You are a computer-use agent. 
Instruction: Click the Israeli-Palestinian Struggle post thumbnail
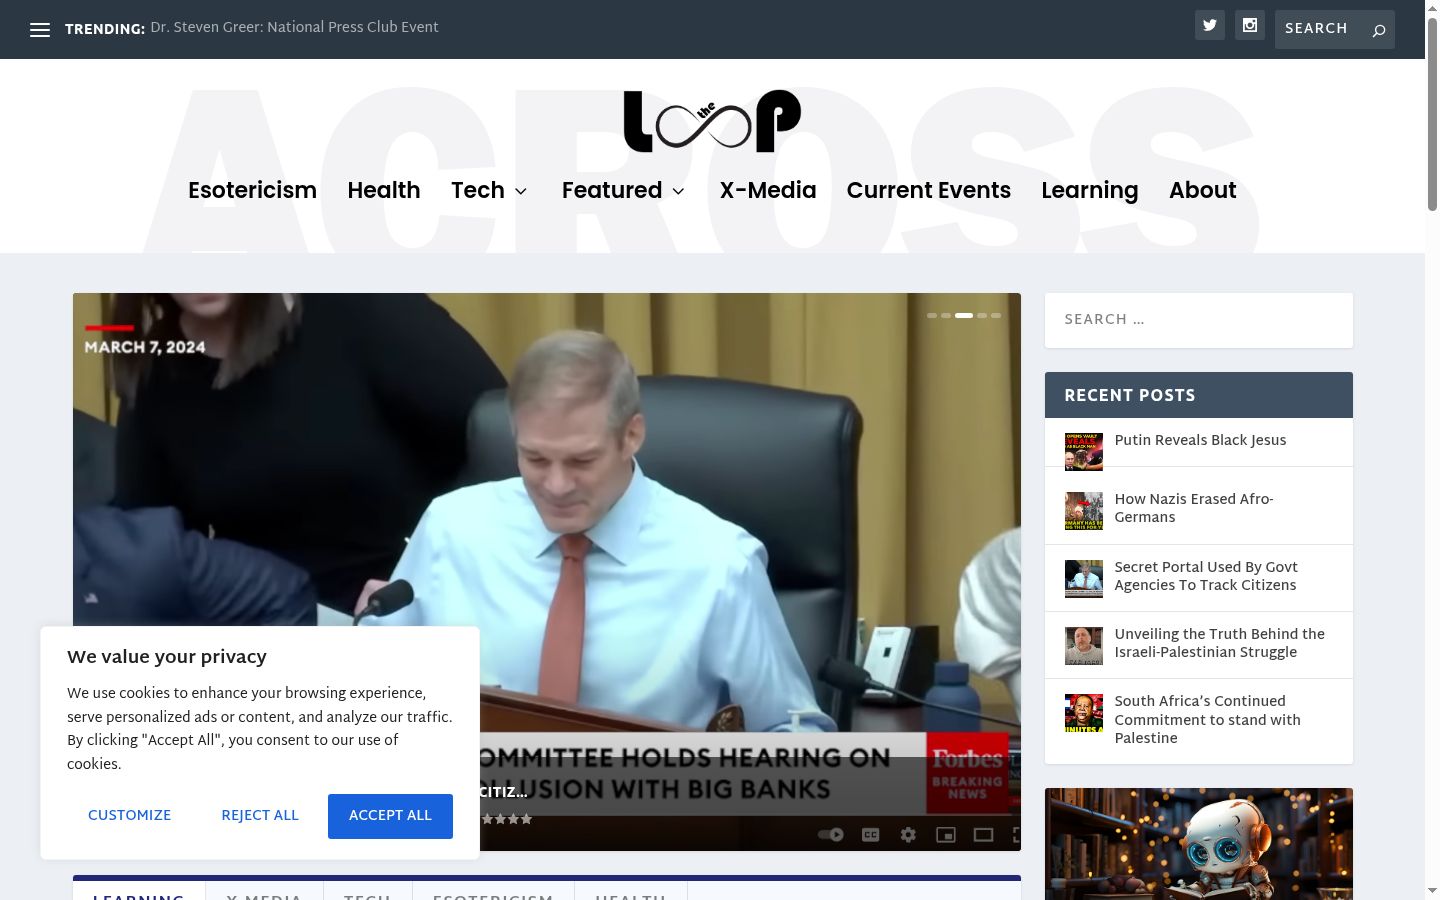click(1084, 645)
